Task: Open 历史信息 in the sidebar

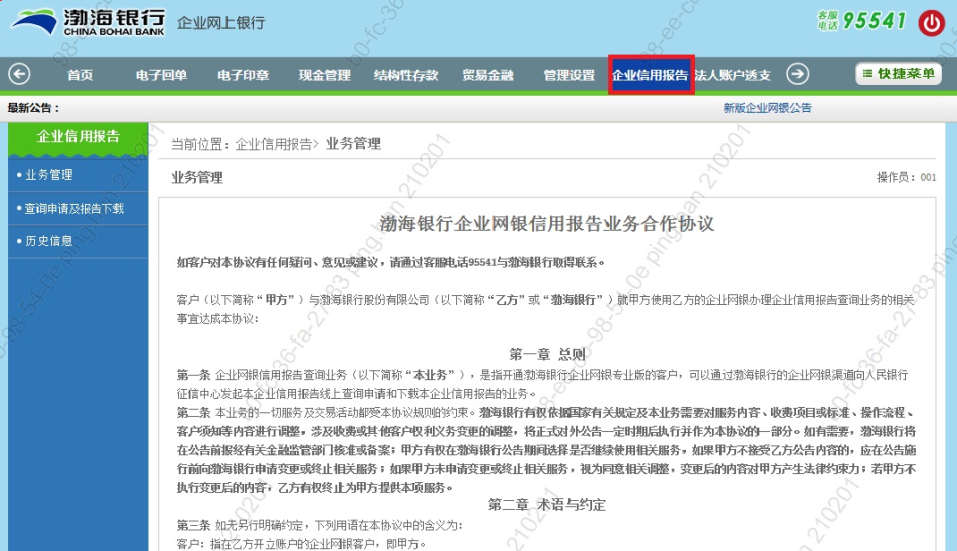Action: 49,241
